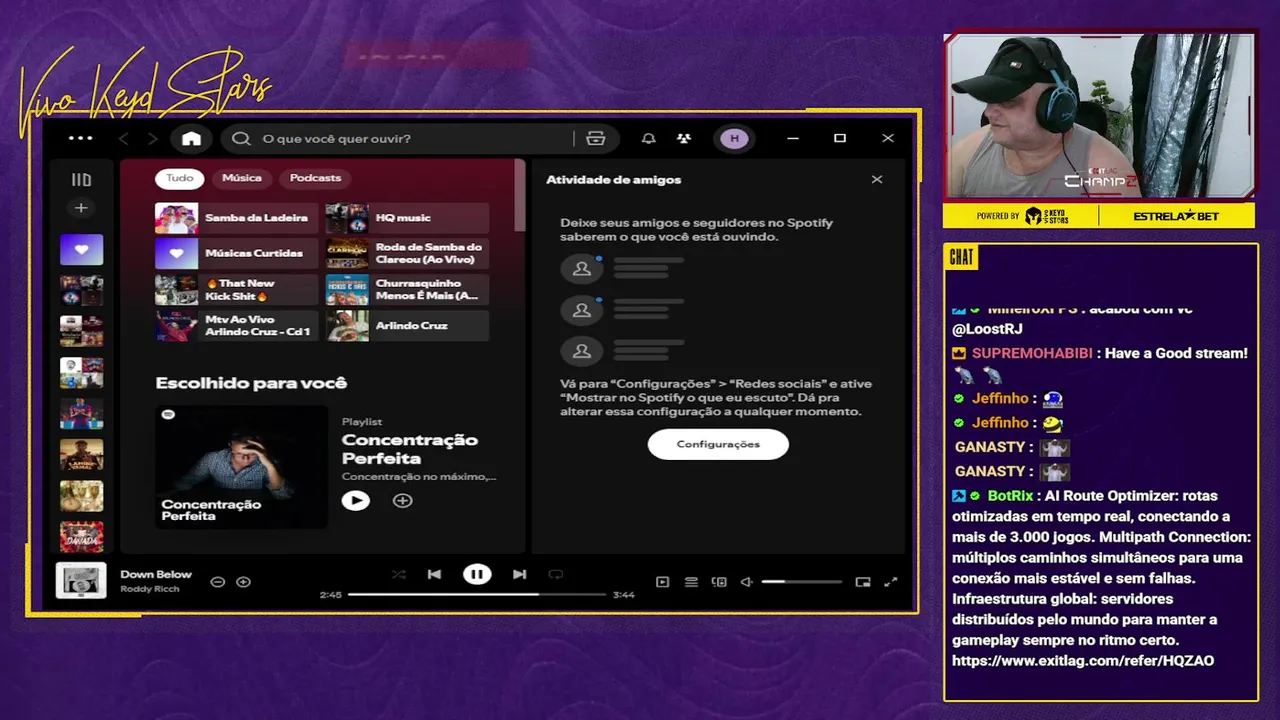Screen dimensions: 1280x720
Task: Open the 'HQ music' shortcut
Action: point(407,218)
